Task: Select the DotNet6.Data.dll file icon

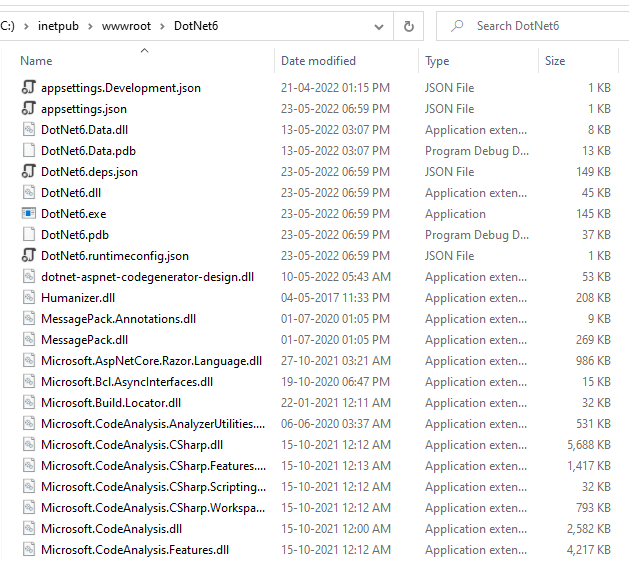Action: click(28, 129)
